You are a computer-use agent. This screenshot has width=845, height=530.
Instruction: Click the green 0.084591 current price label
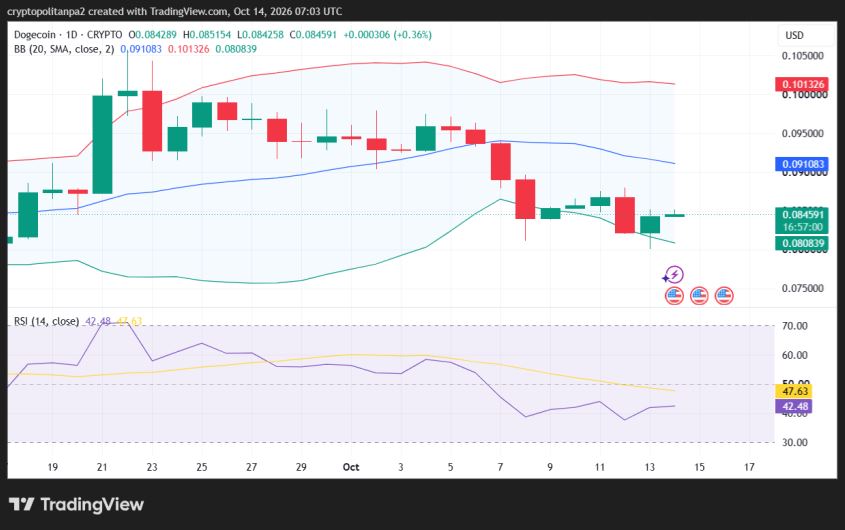point(802,215)
